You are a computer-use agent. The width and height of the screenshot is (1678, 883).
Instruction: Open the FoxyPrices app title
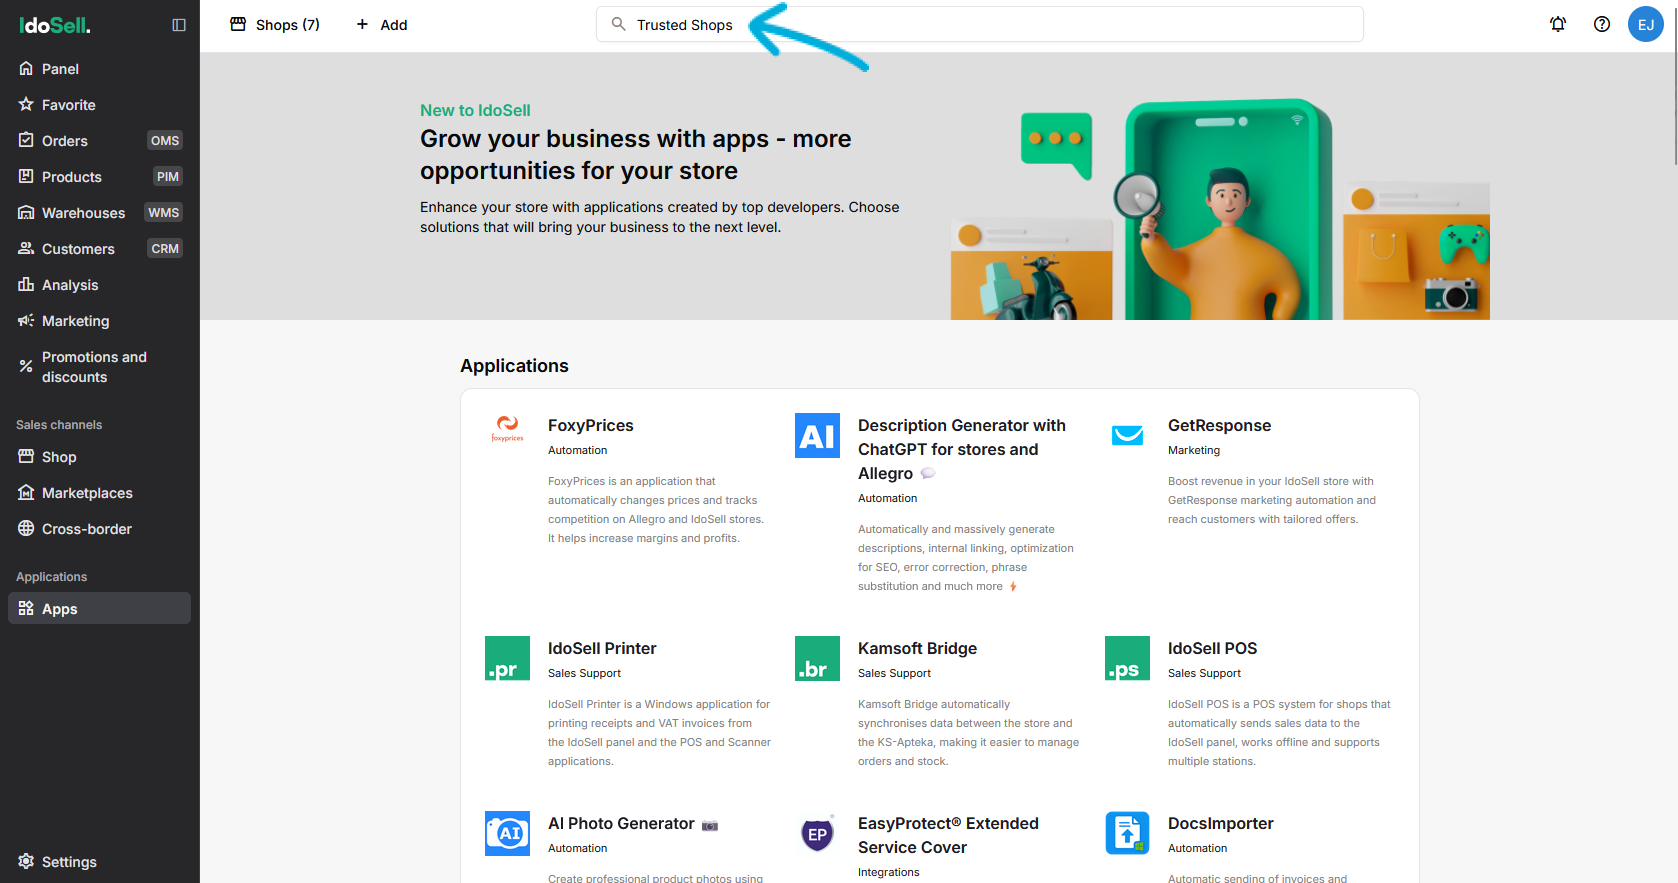[591, 425]
